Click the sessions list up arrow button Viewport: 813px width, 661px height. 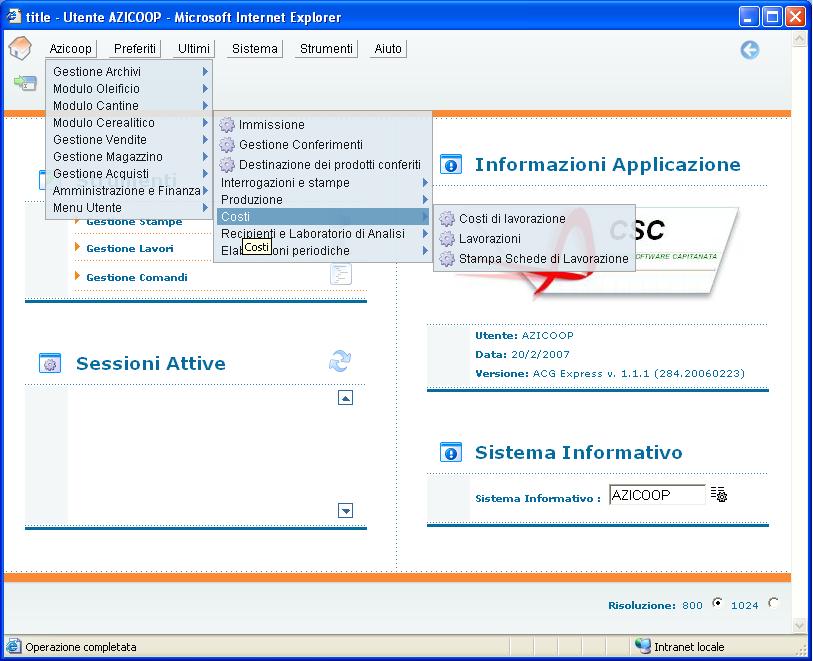click(345, 398)
